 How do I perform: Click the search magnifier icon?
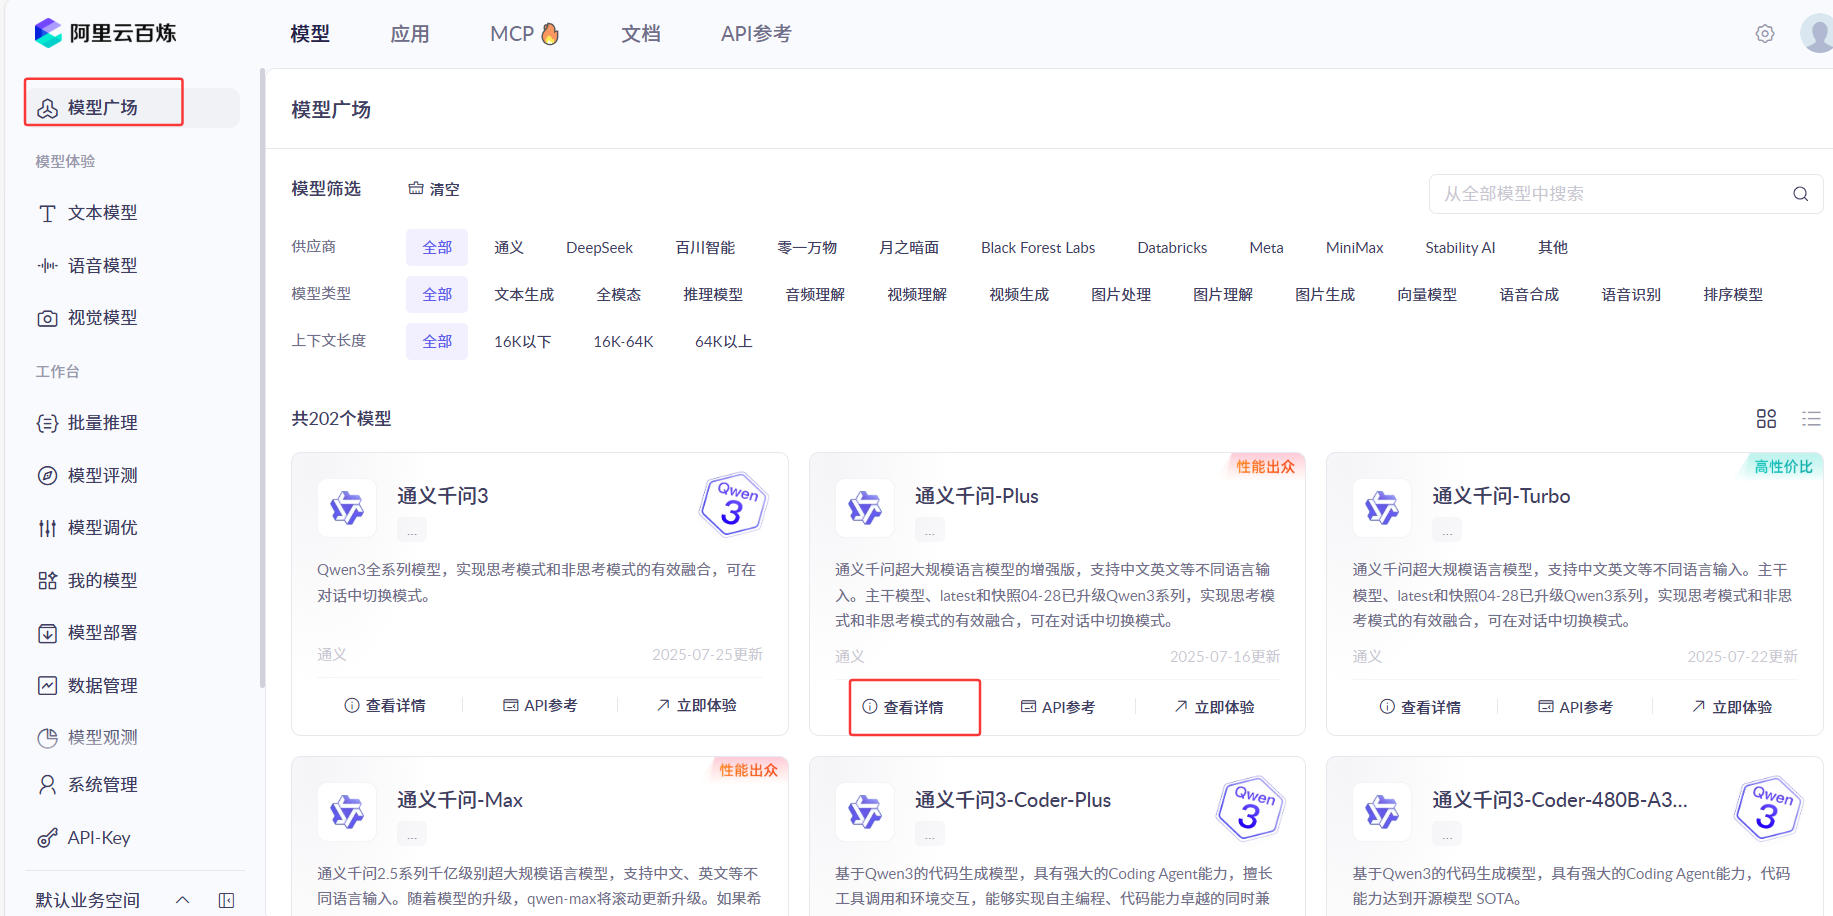click(1800, 194)
